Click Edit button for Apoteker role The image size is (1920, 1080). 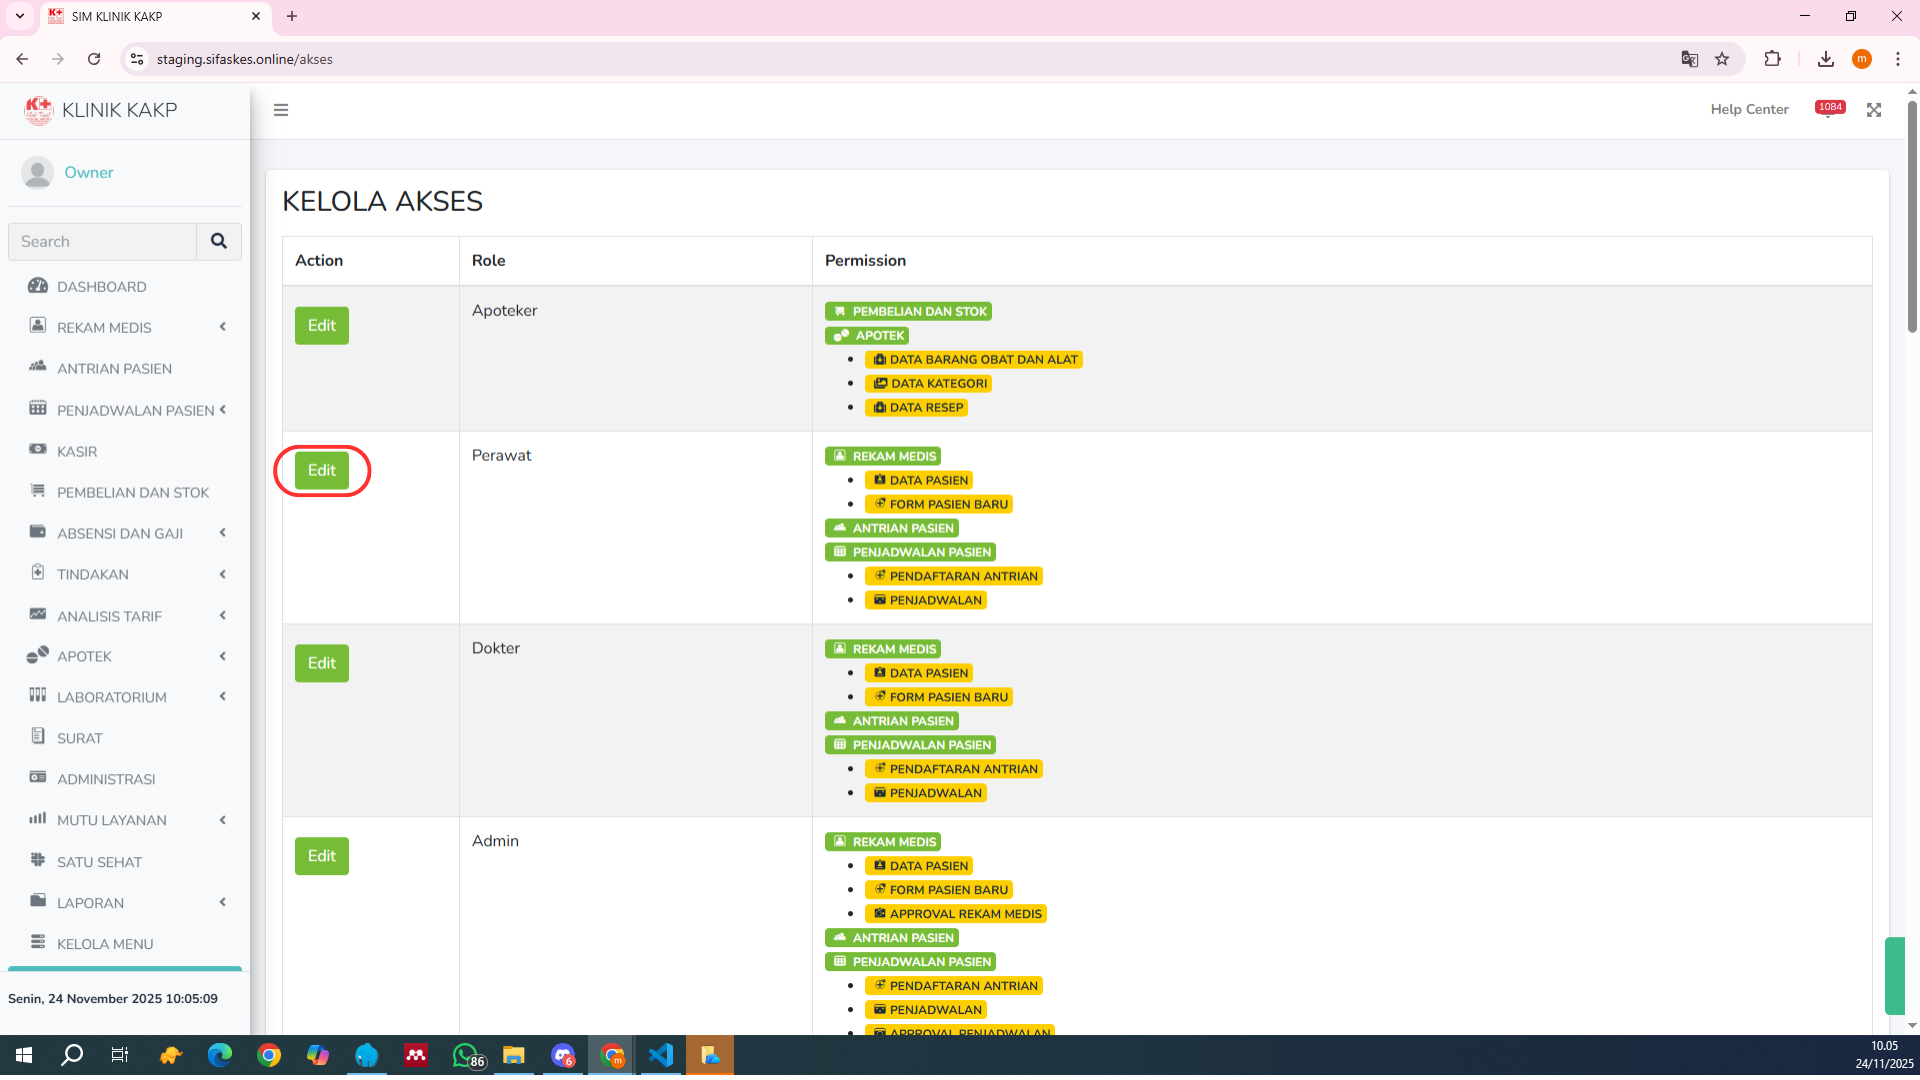pos(321,326)
